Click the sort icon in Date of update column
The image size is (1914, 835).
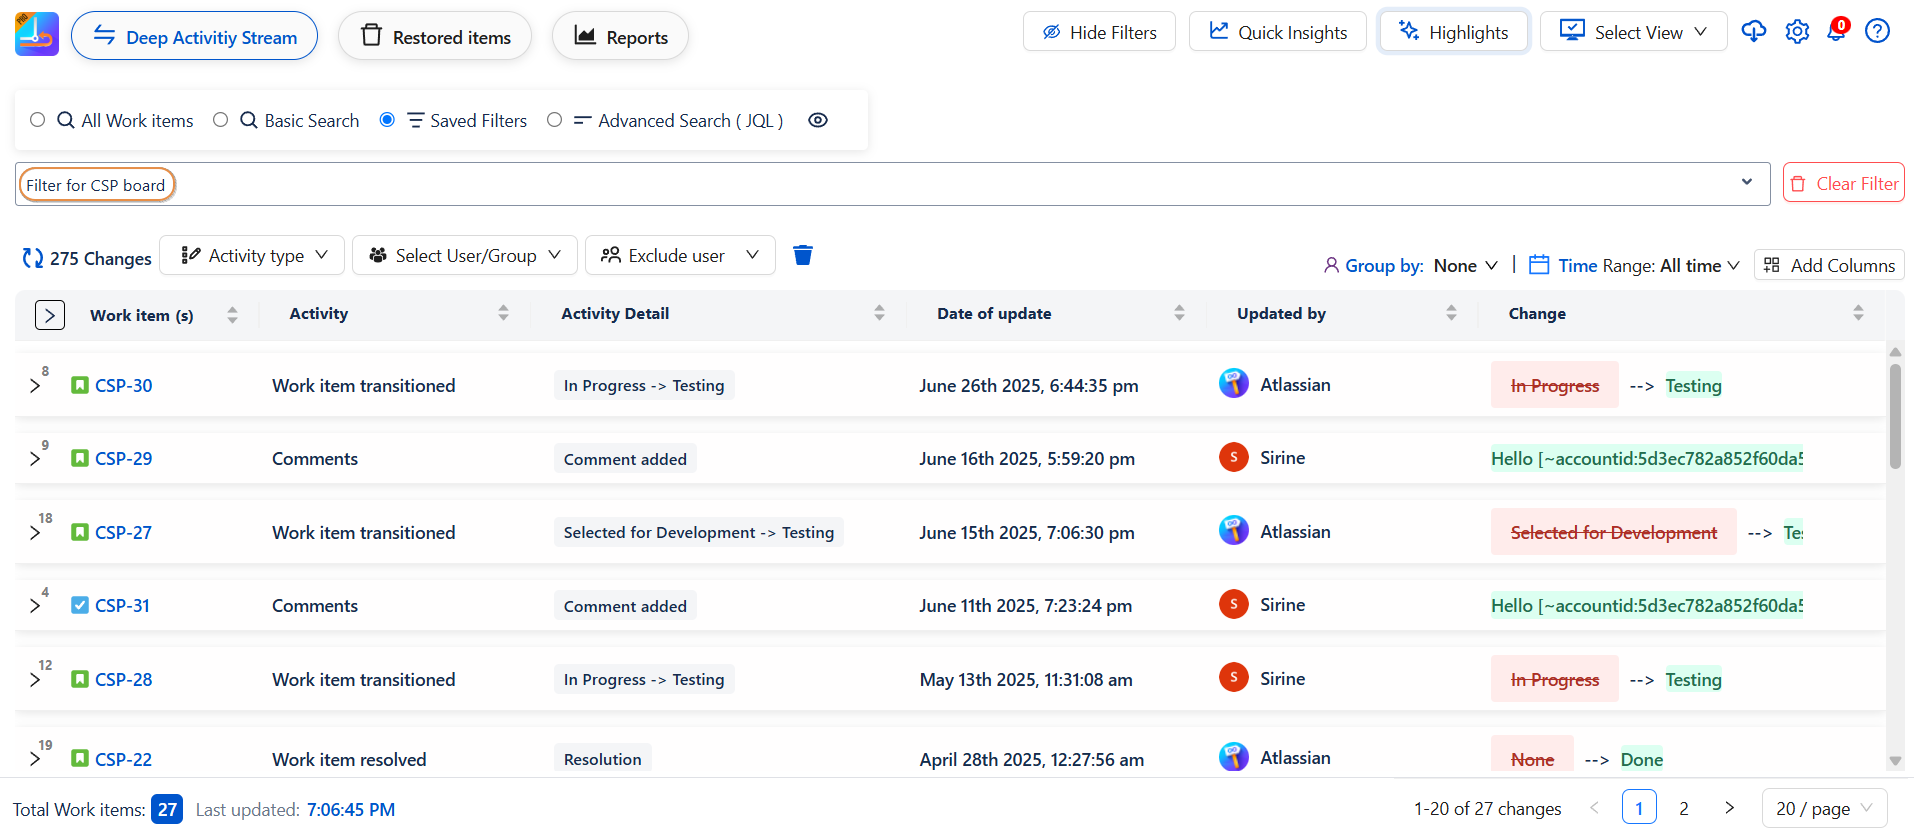coord(1179,313)
